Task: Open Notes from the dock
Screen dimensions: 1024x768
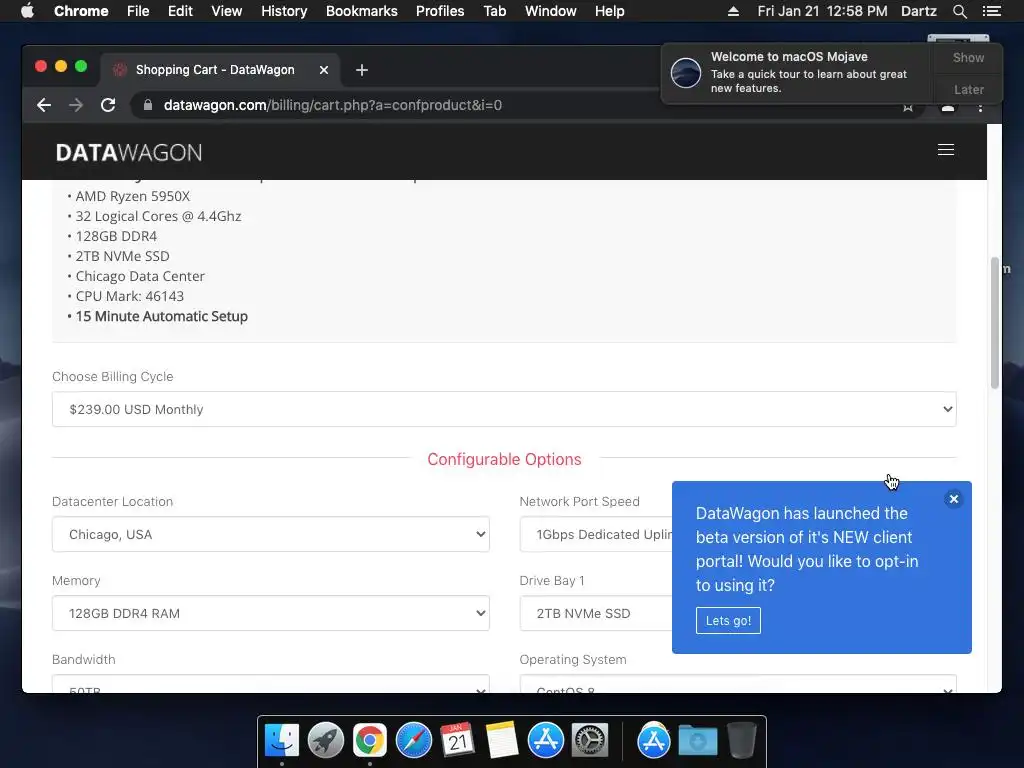Action: click(502, 741)
